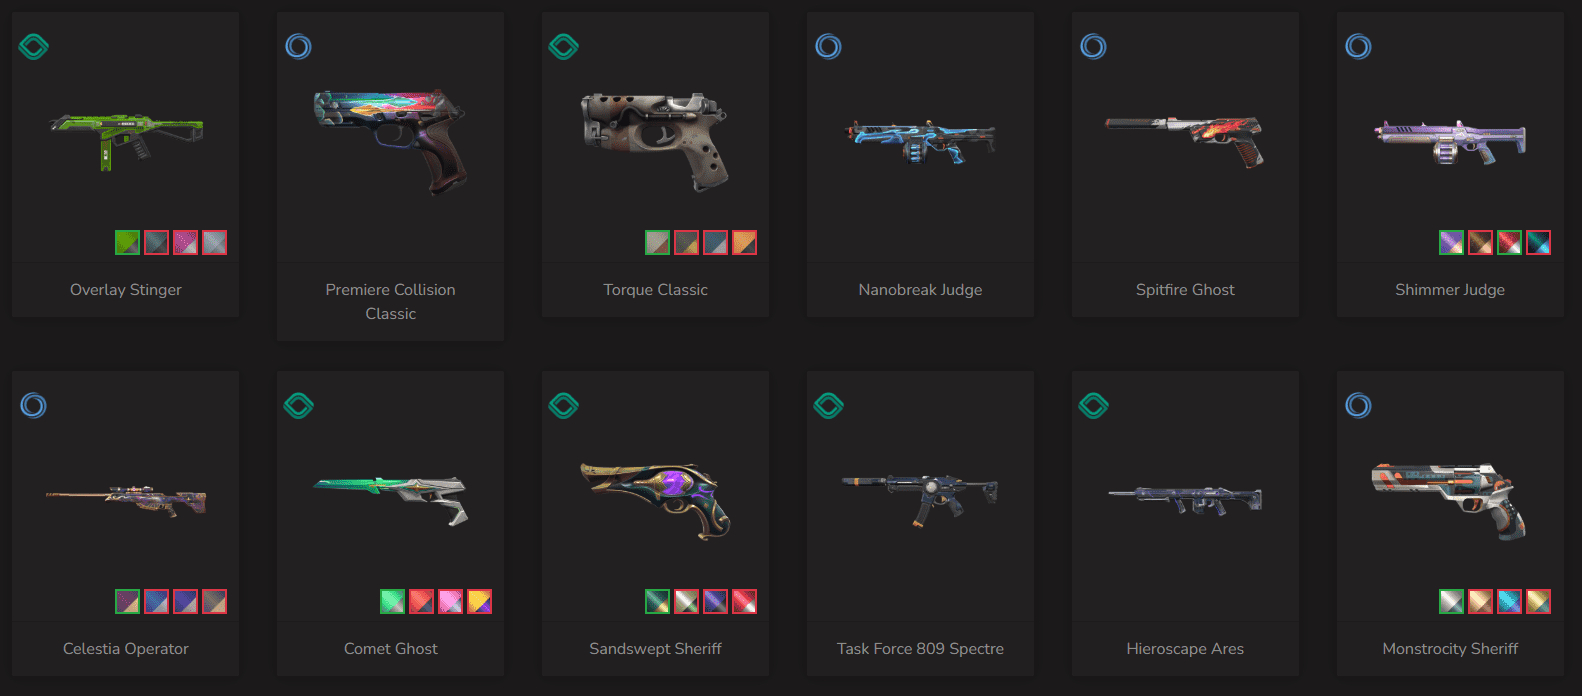Open the Nanobreak Judge name link
The width and height of the screenshot is (1582, 696).
coord(920,289)
